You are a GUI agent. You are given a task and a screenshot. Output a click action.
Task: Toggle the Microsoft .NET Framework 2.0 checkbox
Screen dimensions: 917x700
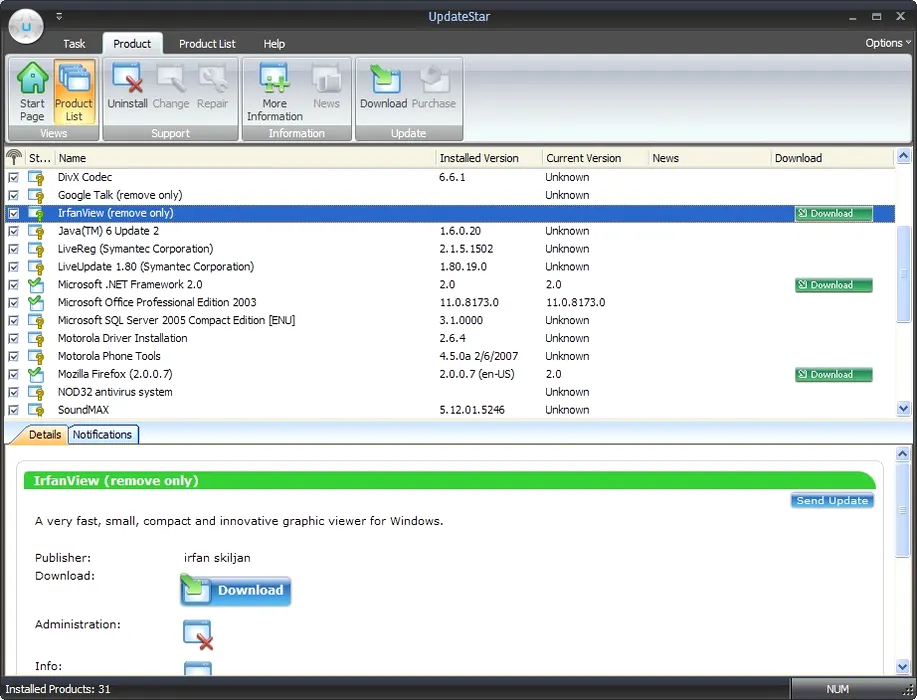[x=13, y=285]
